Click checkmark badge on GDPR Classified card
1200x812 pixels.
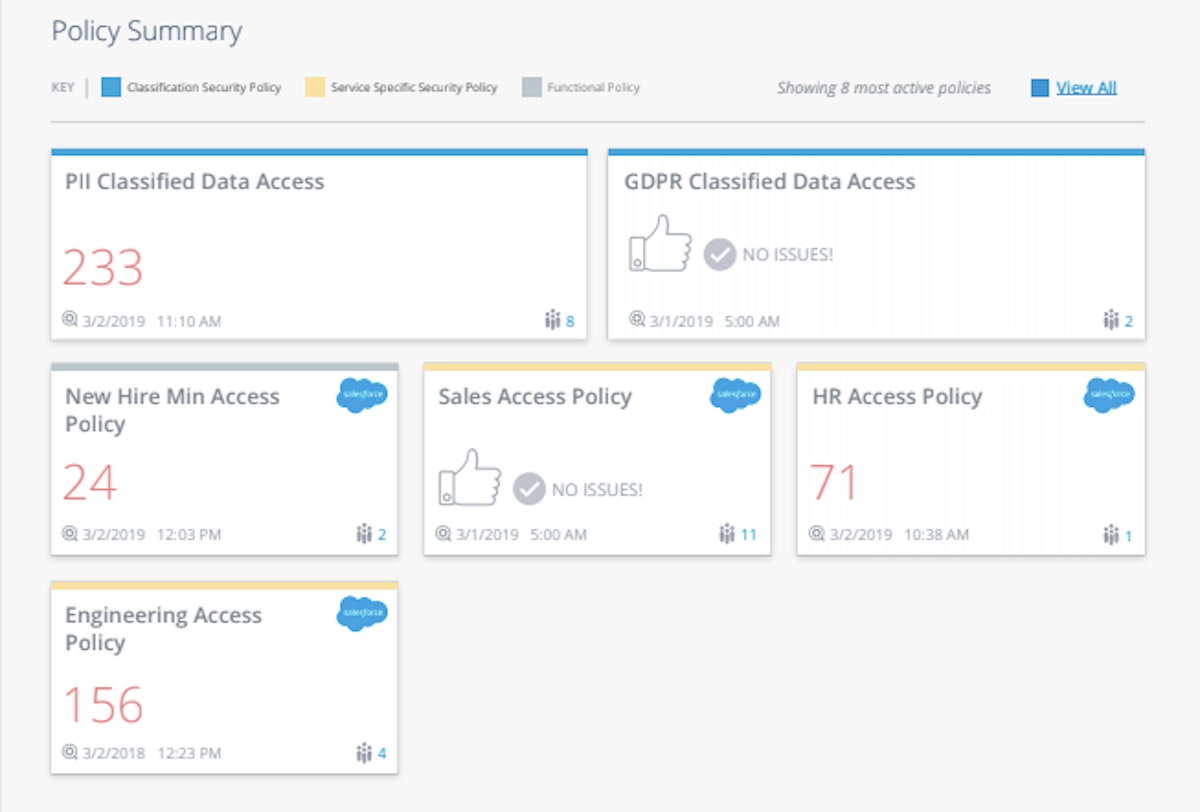[x=720, y=255]
